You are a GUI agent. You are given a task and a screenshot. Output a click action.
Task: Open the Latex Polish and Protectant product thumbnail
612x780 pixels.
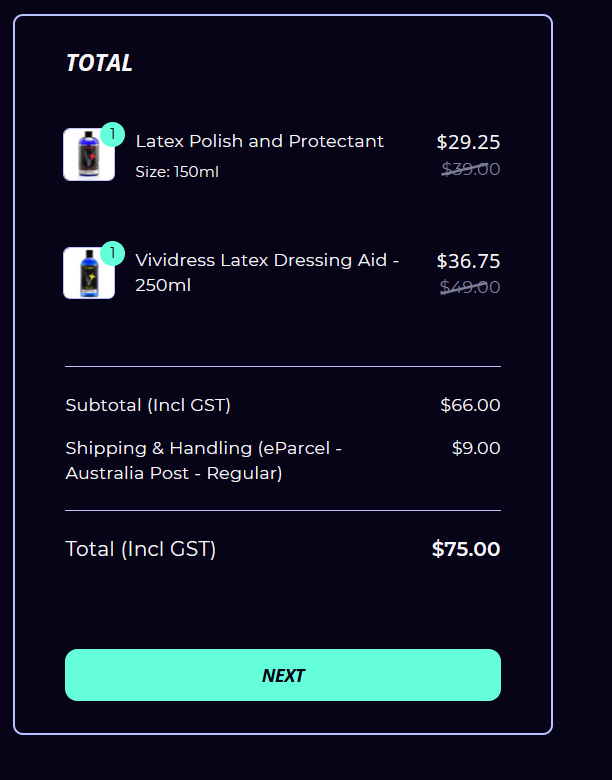[87, 156]
